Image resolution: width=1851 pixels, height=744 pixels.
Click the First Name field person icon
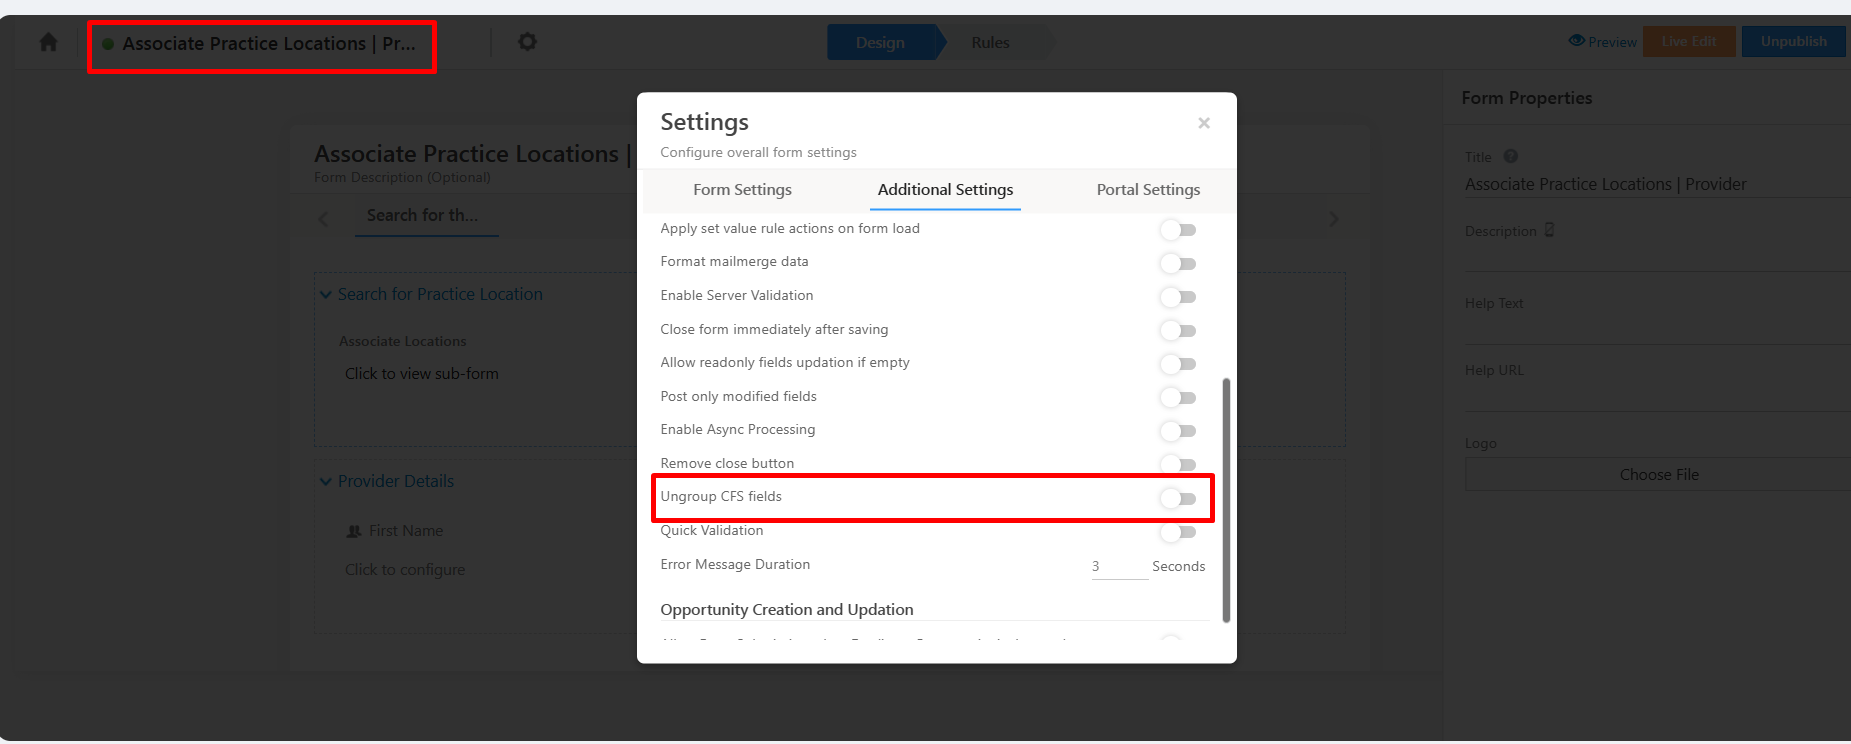(354, 531)
